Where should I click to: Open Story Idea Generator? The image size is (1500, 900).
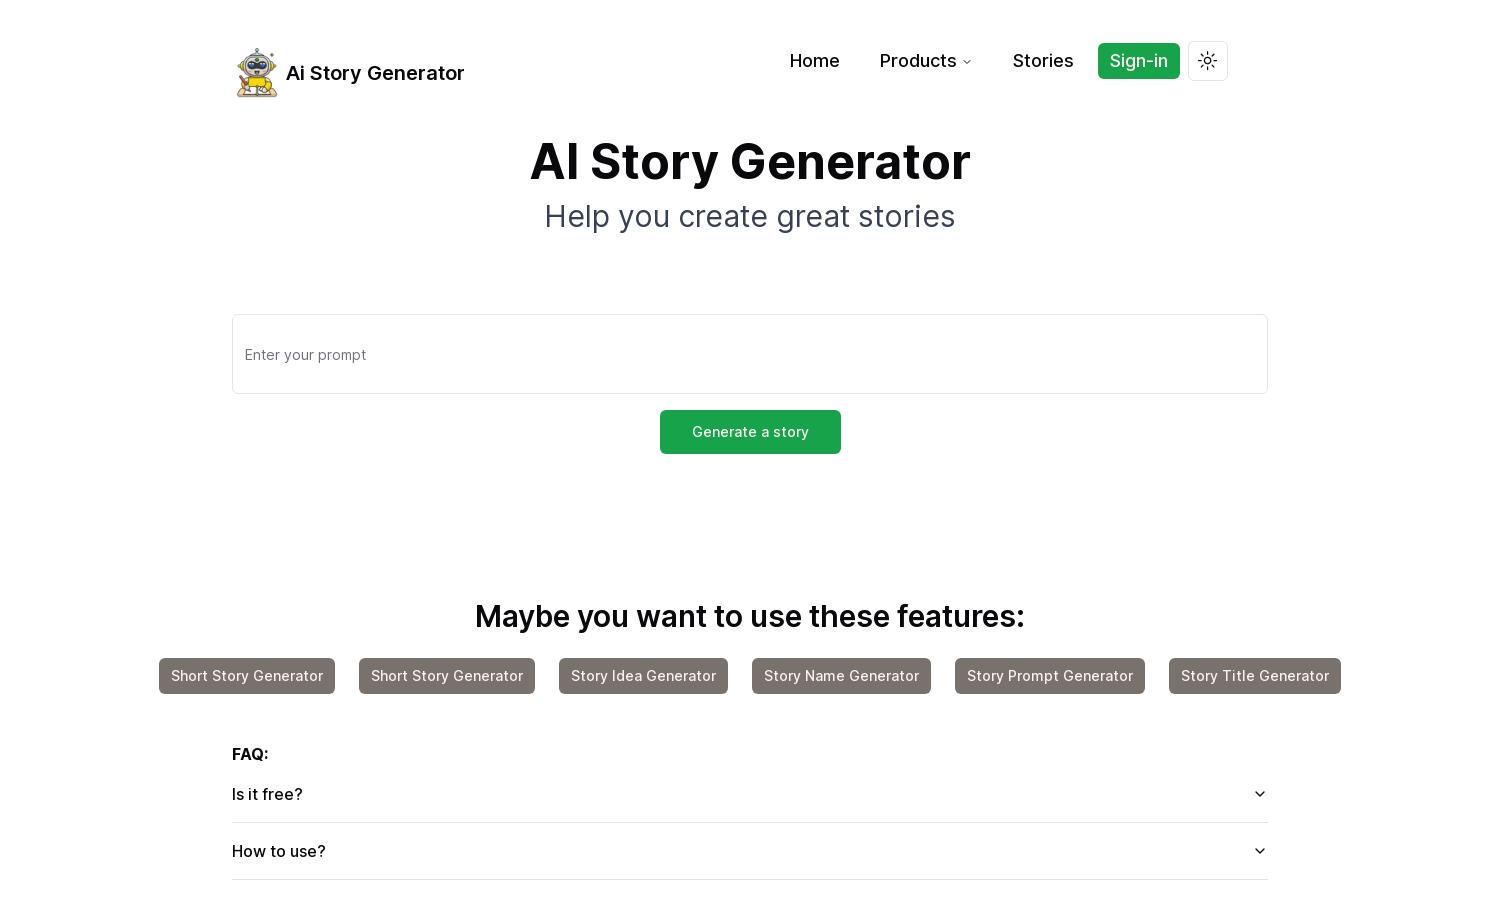coord(643,676)
